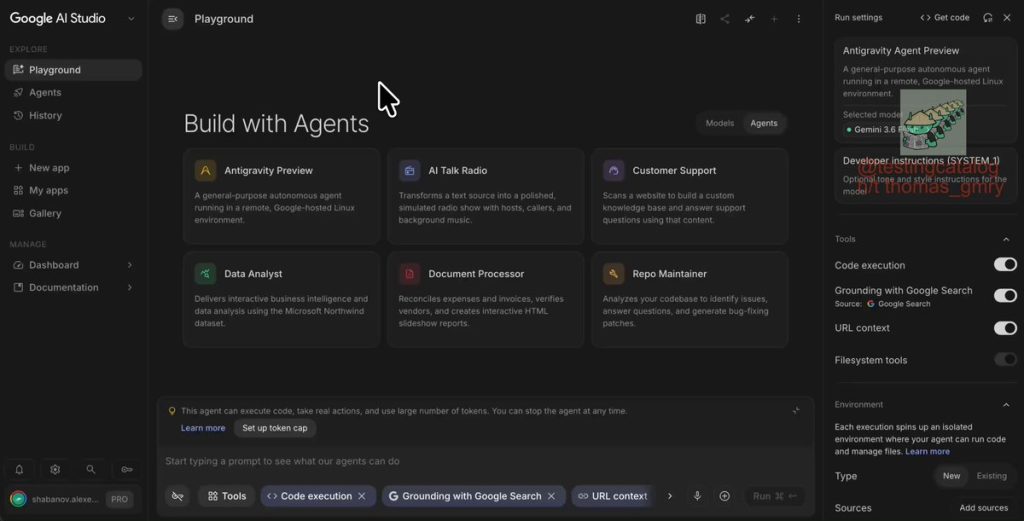Click Learn more link in Environment section
The image size is (1024, 521).
(927, 451)
